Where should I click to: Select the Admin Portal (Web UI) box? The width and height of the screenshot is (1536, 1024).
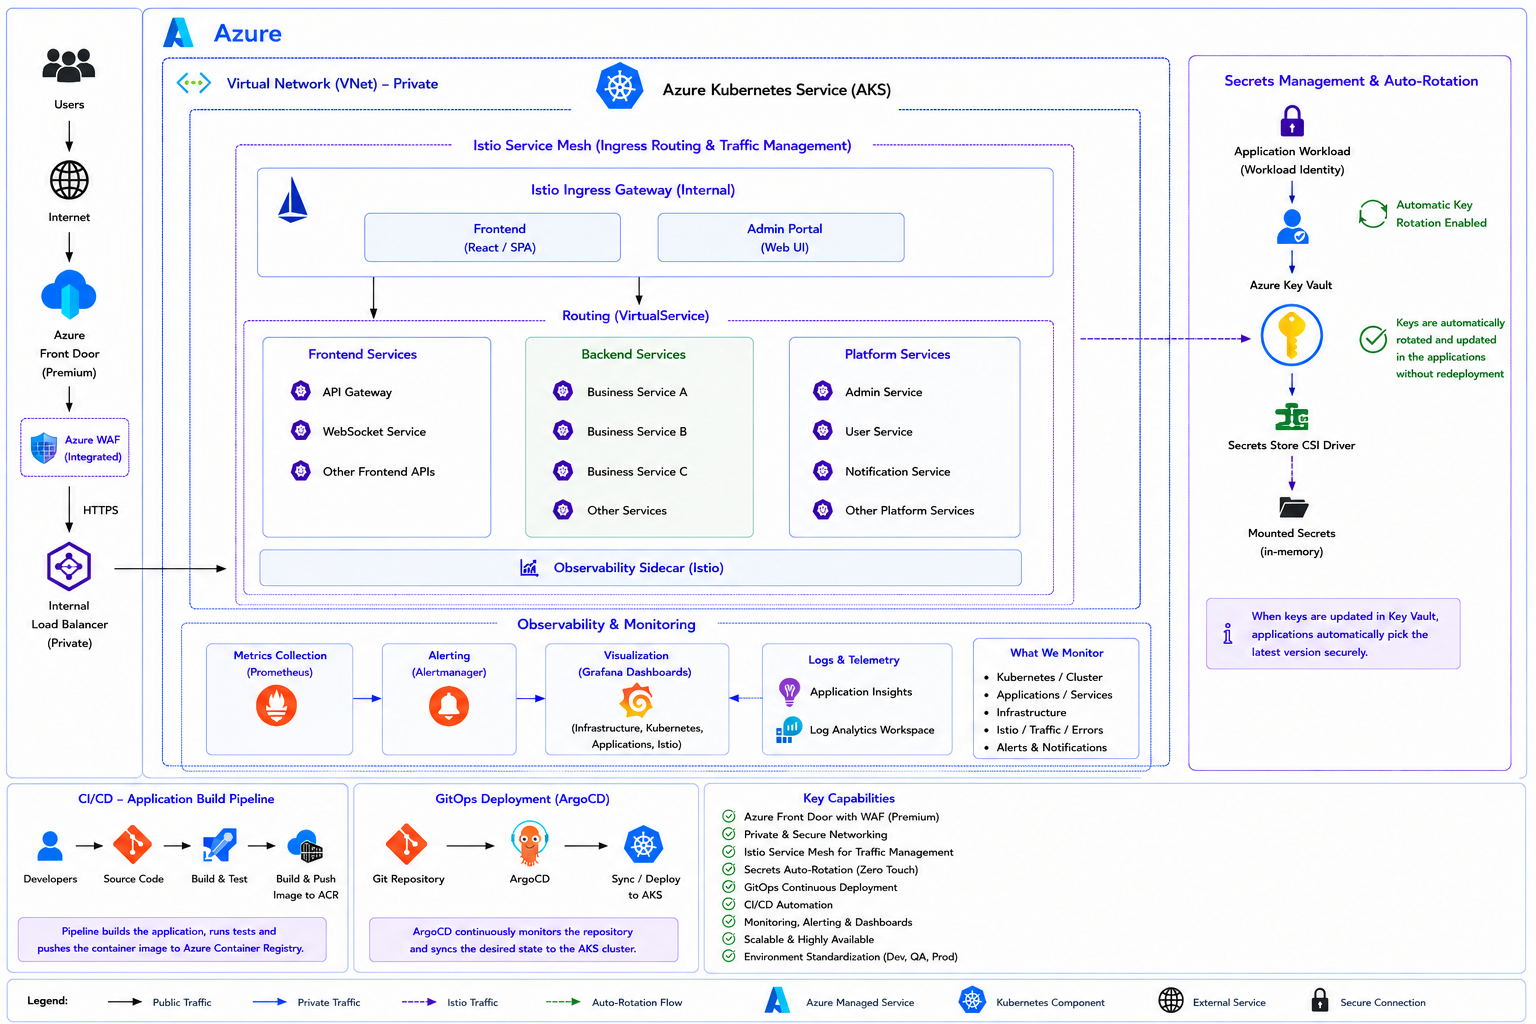(781, 238)
